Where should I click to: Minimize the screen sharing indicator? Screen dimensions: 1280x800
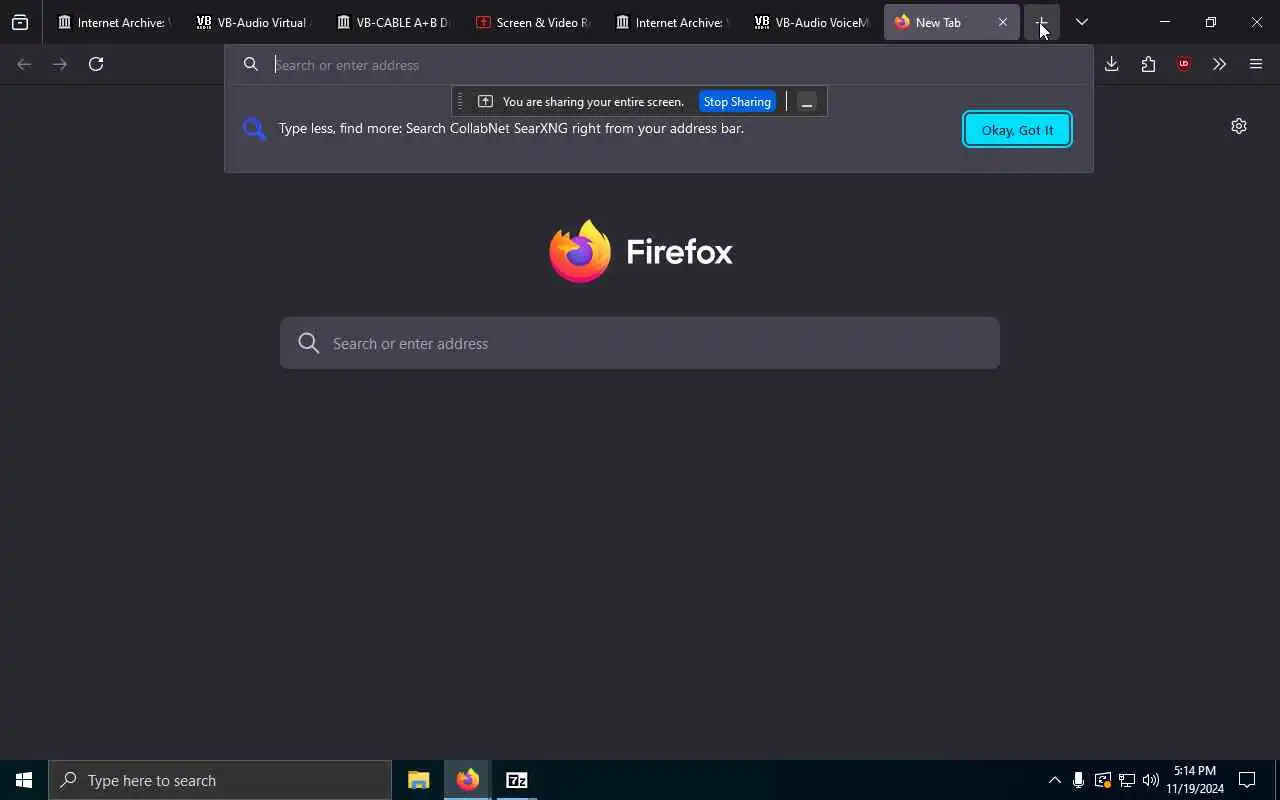tap(807, 101)
